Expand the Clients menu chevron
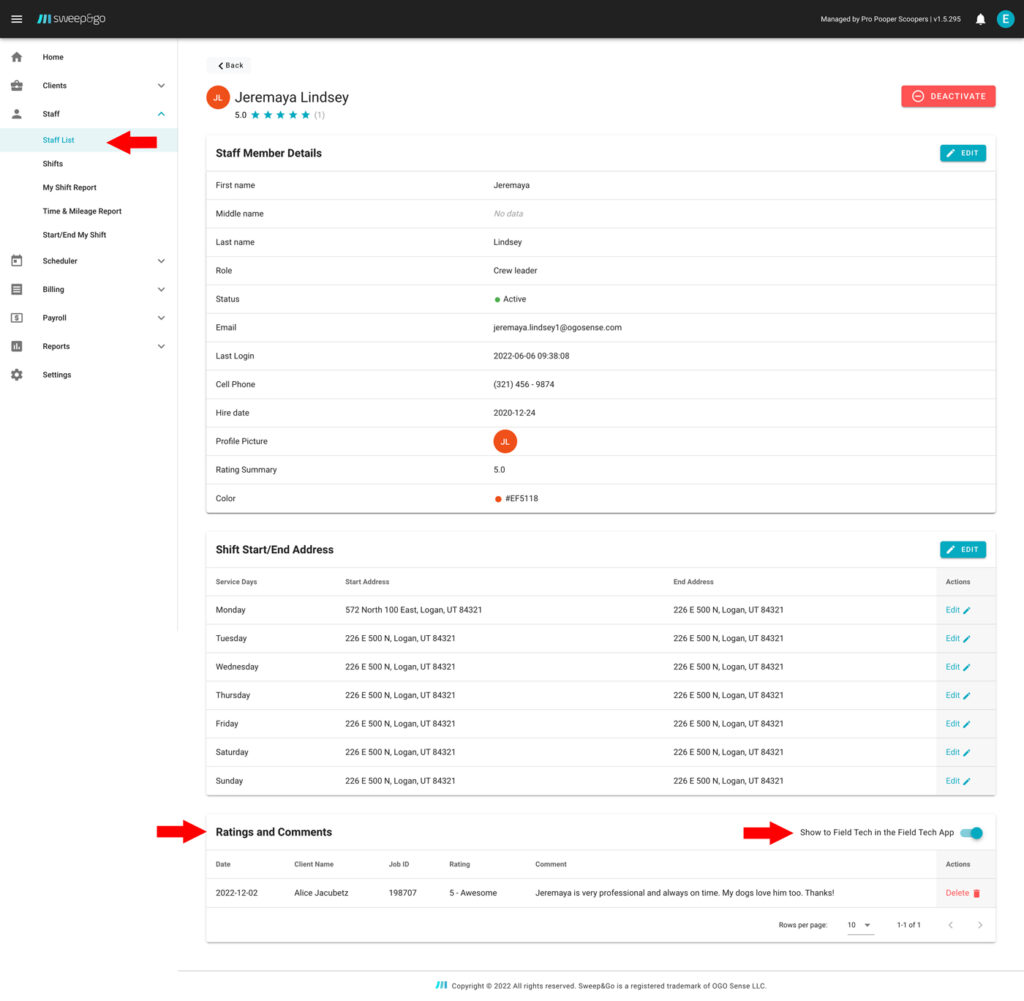This screenshot has width=1024, height=1001. click(x=161, y=86)
